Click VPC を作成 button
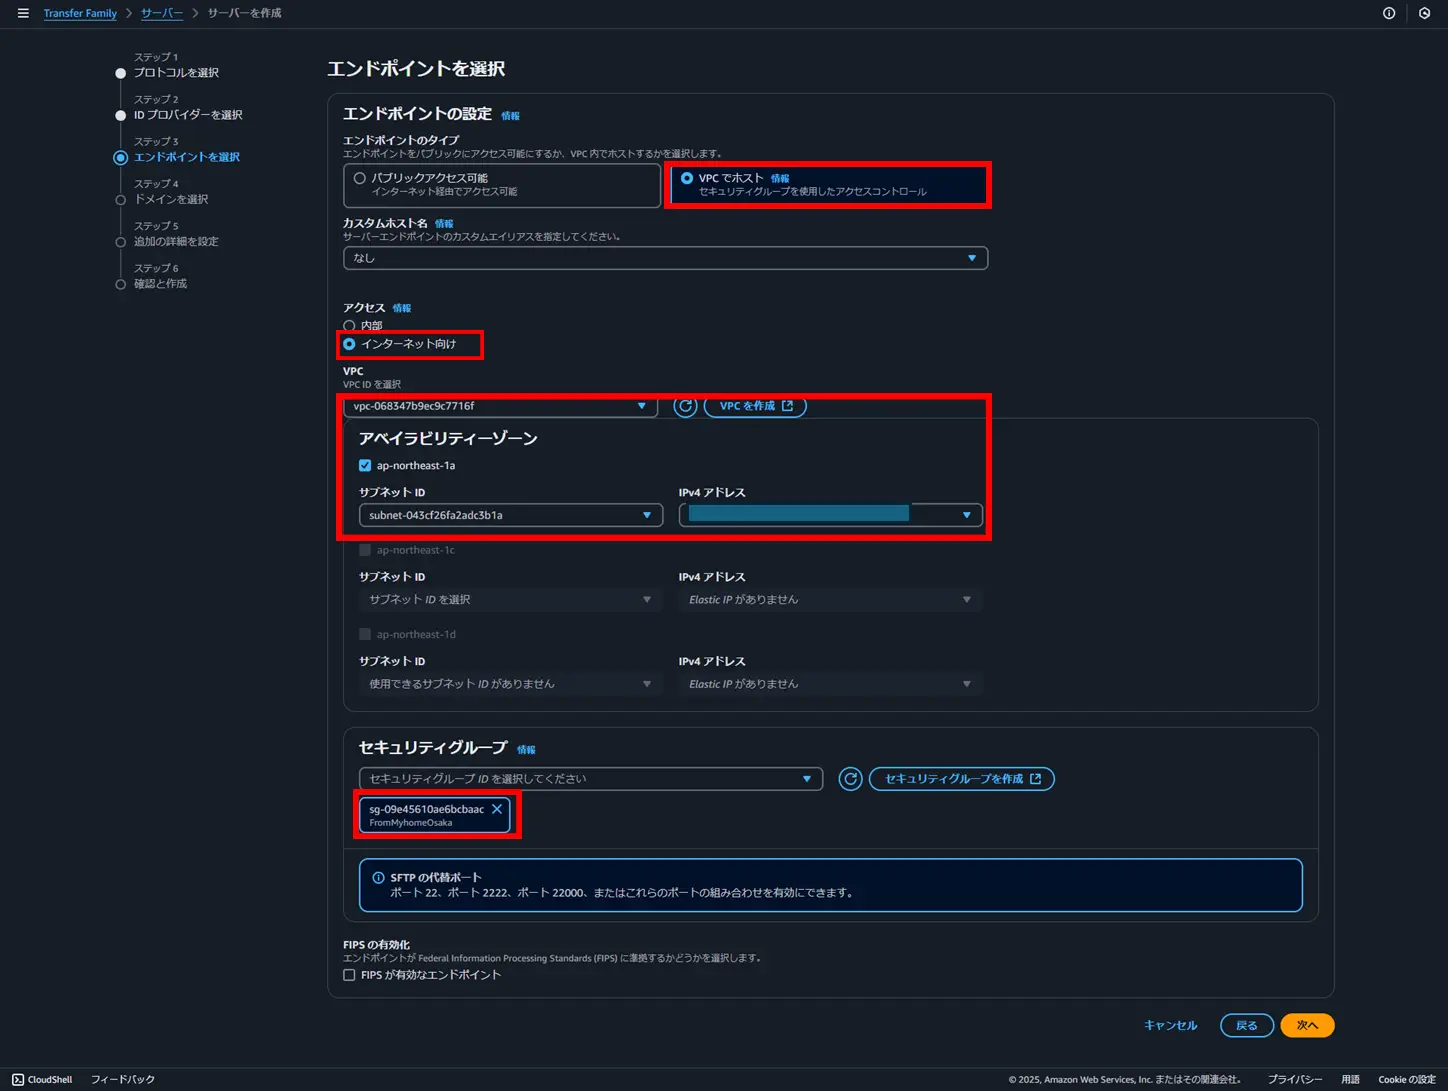The height and width of the screenshot is (1091, 1448). 755,406
